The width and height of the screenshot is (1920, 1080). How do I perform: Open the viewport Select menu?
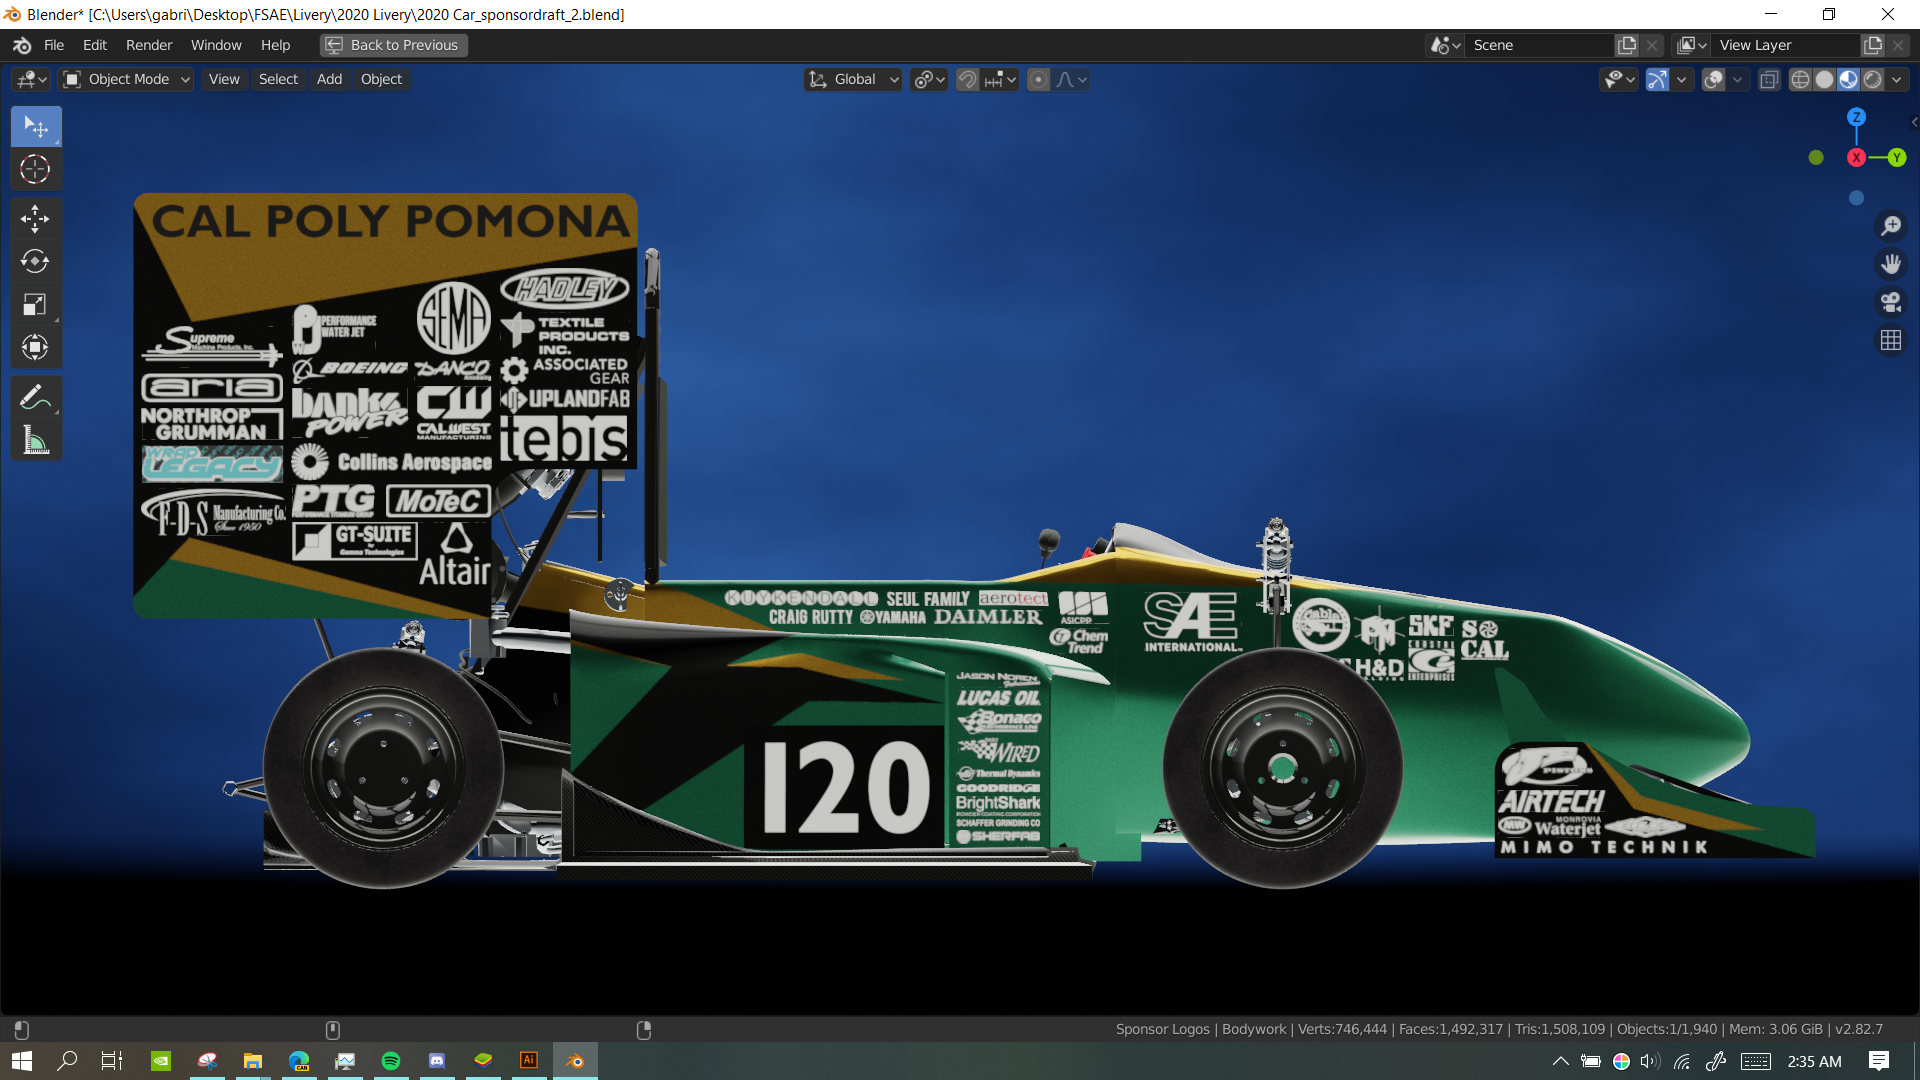pyautogui.click(x=278, y=80)
